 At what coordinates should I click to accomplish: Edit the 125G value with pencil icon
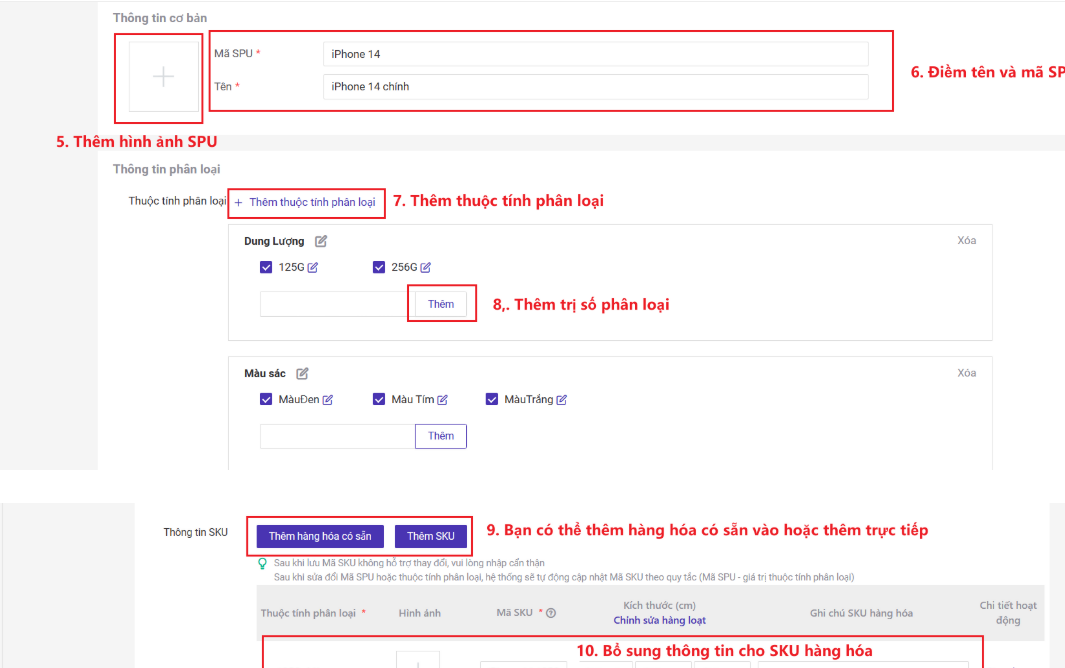pos(313,267)
